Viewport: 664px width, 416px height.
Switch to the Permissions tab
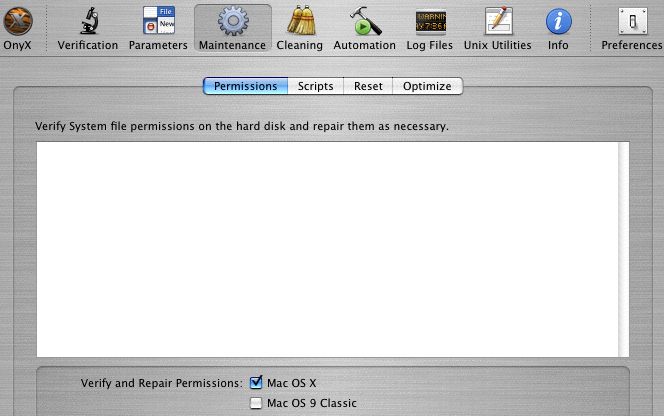[x=246, y=86]
